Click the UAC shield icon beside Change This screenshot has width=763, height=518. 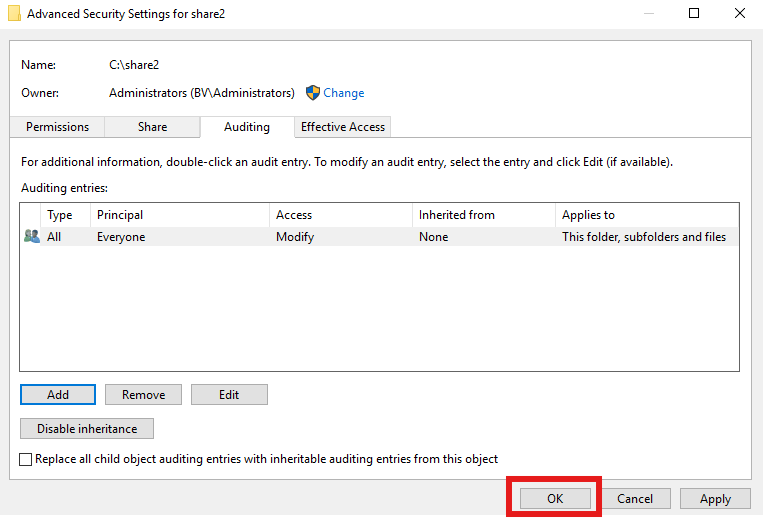(312, 93)
